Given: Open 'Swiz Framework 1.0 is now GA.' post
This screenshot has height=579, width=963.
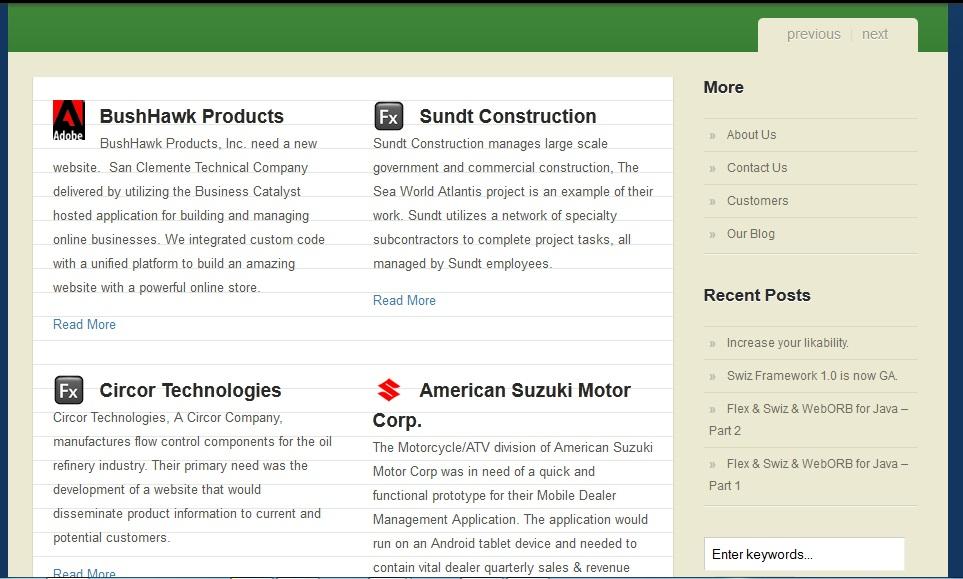Looking at the screenshot, I should (x=812, y=376).
